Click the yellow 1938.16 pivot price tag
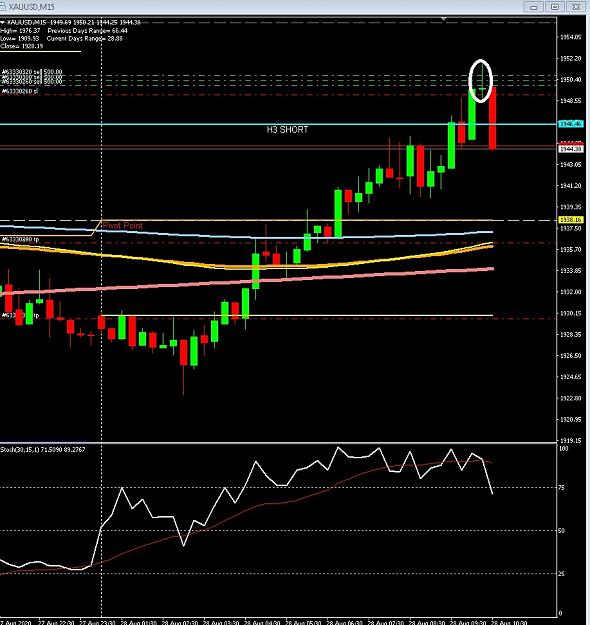This screenshot has width=590, height=625. (x=571, y=220)
